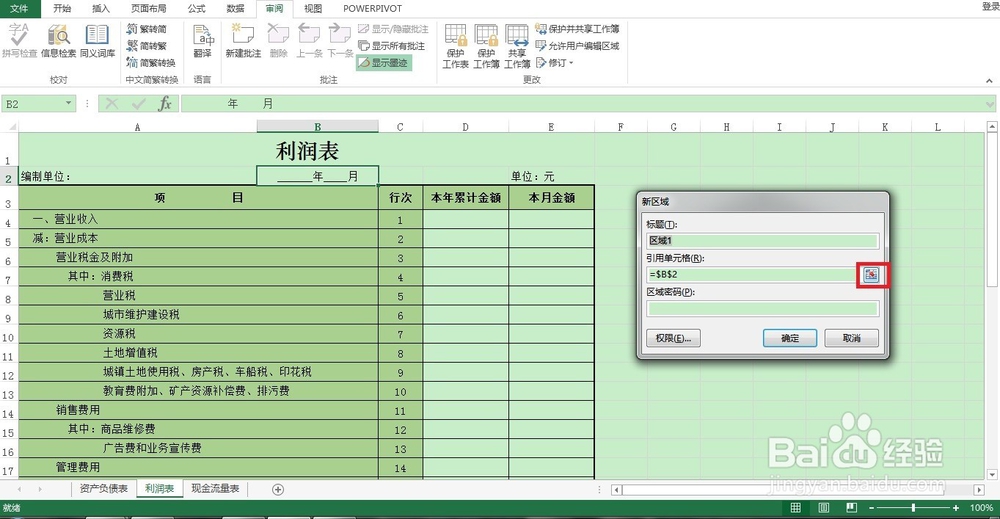Click the 100% zoom level
This screenshot has width=1000, height=519.
click(x=981, y=508)
